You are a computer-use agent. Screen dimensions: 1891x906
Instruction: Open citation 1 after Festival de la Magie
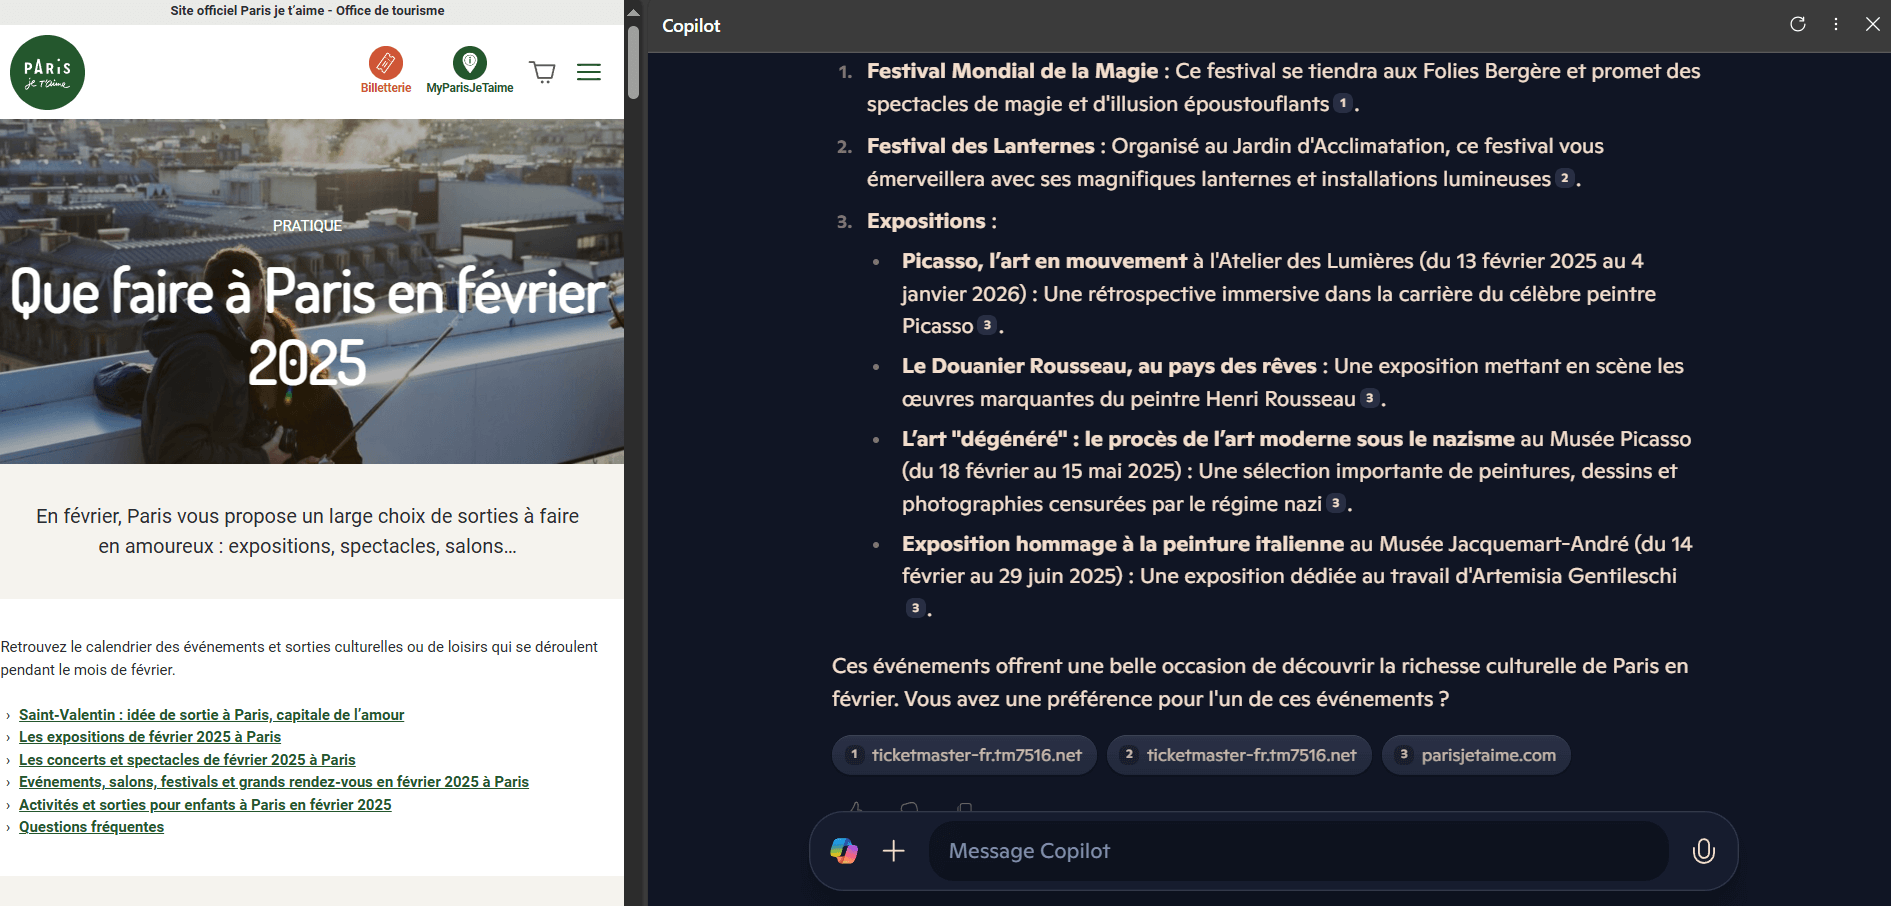tap(1343, 103)
